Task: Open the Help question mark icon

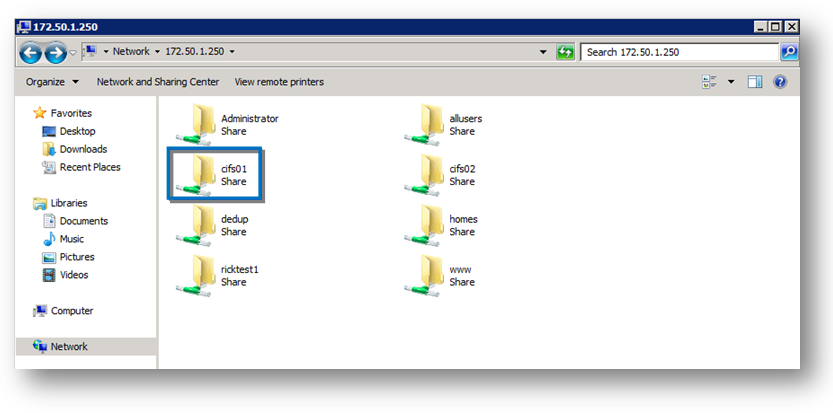Action: point(780,82)
